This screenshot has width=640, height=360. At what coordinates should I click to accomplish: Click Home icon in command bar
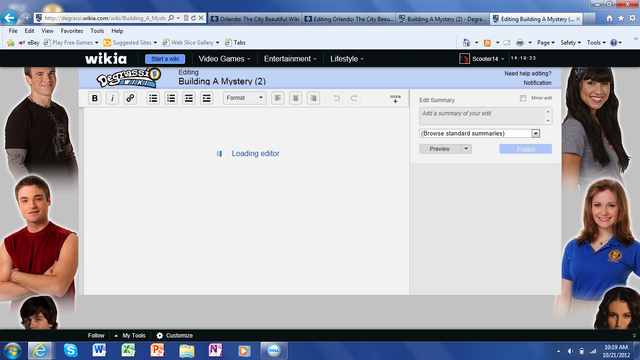tap(467, 42)
